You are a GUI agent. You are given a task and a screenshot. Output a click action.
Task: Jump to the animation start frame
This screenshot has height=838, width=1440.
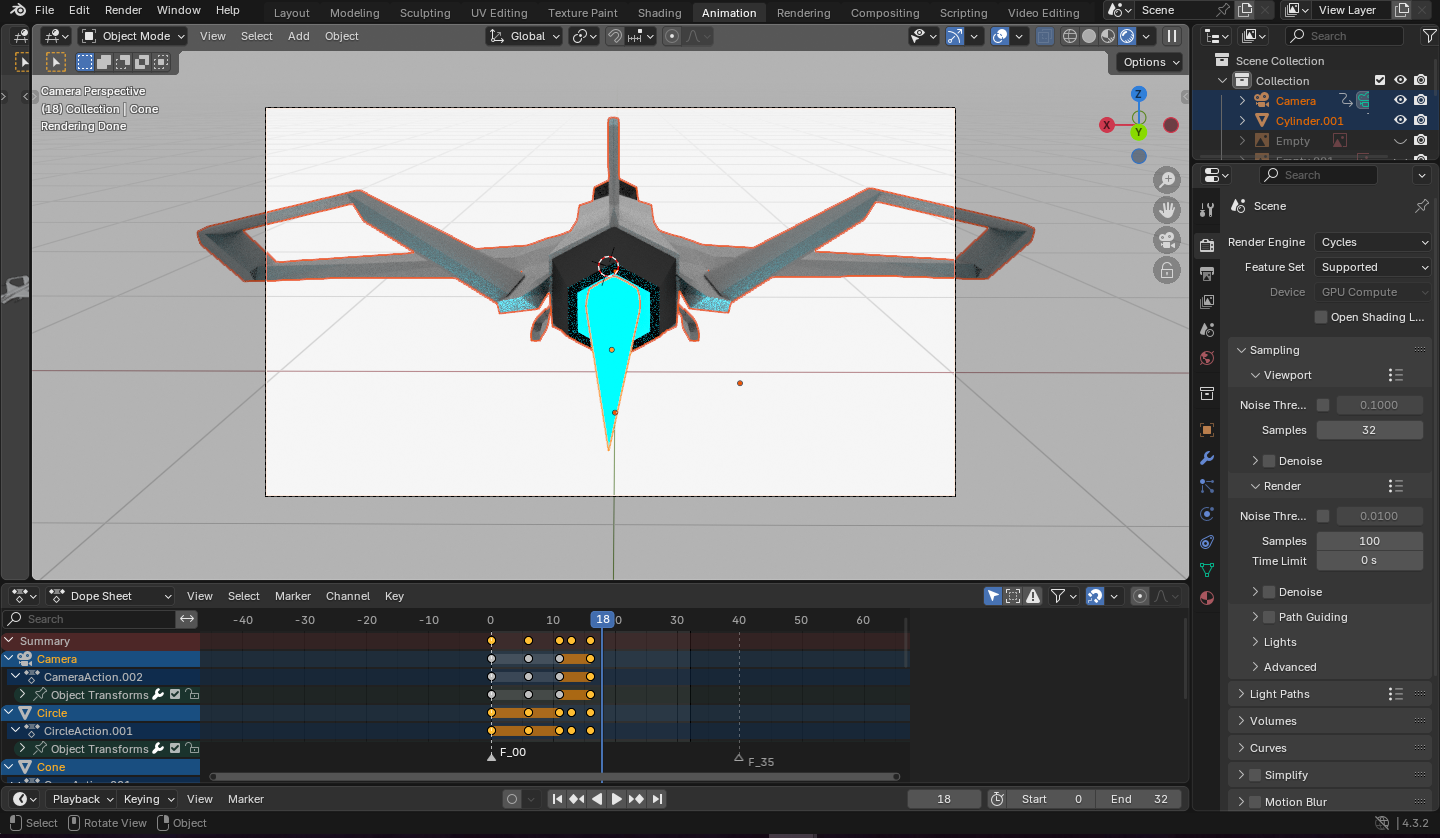coord(558,799)
